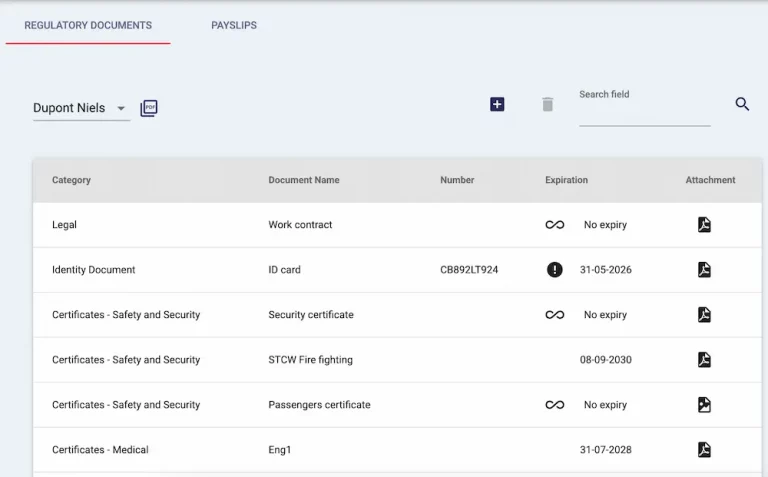Click the Number column header
Screen dimensions: 768x477
point(457,180)
